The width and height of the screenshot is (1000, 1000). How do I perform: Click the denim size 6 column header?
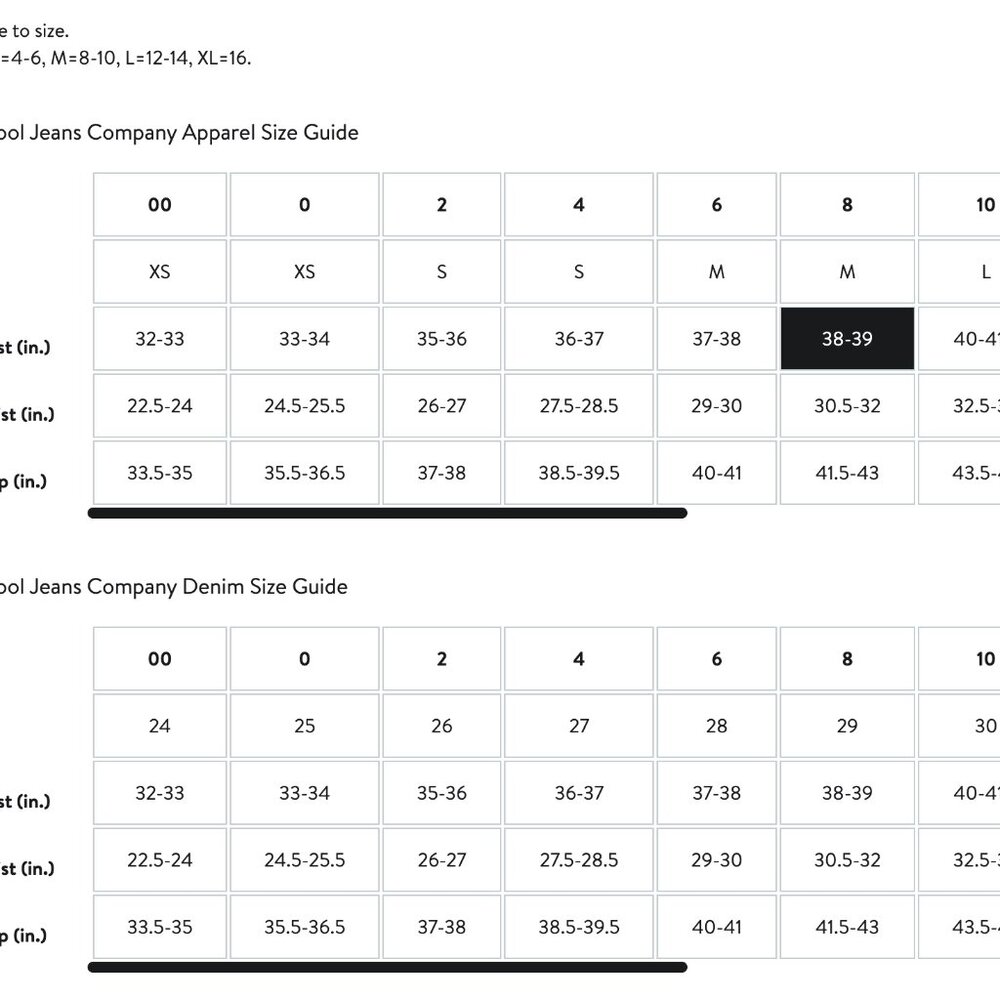click(x=717, y=659)
